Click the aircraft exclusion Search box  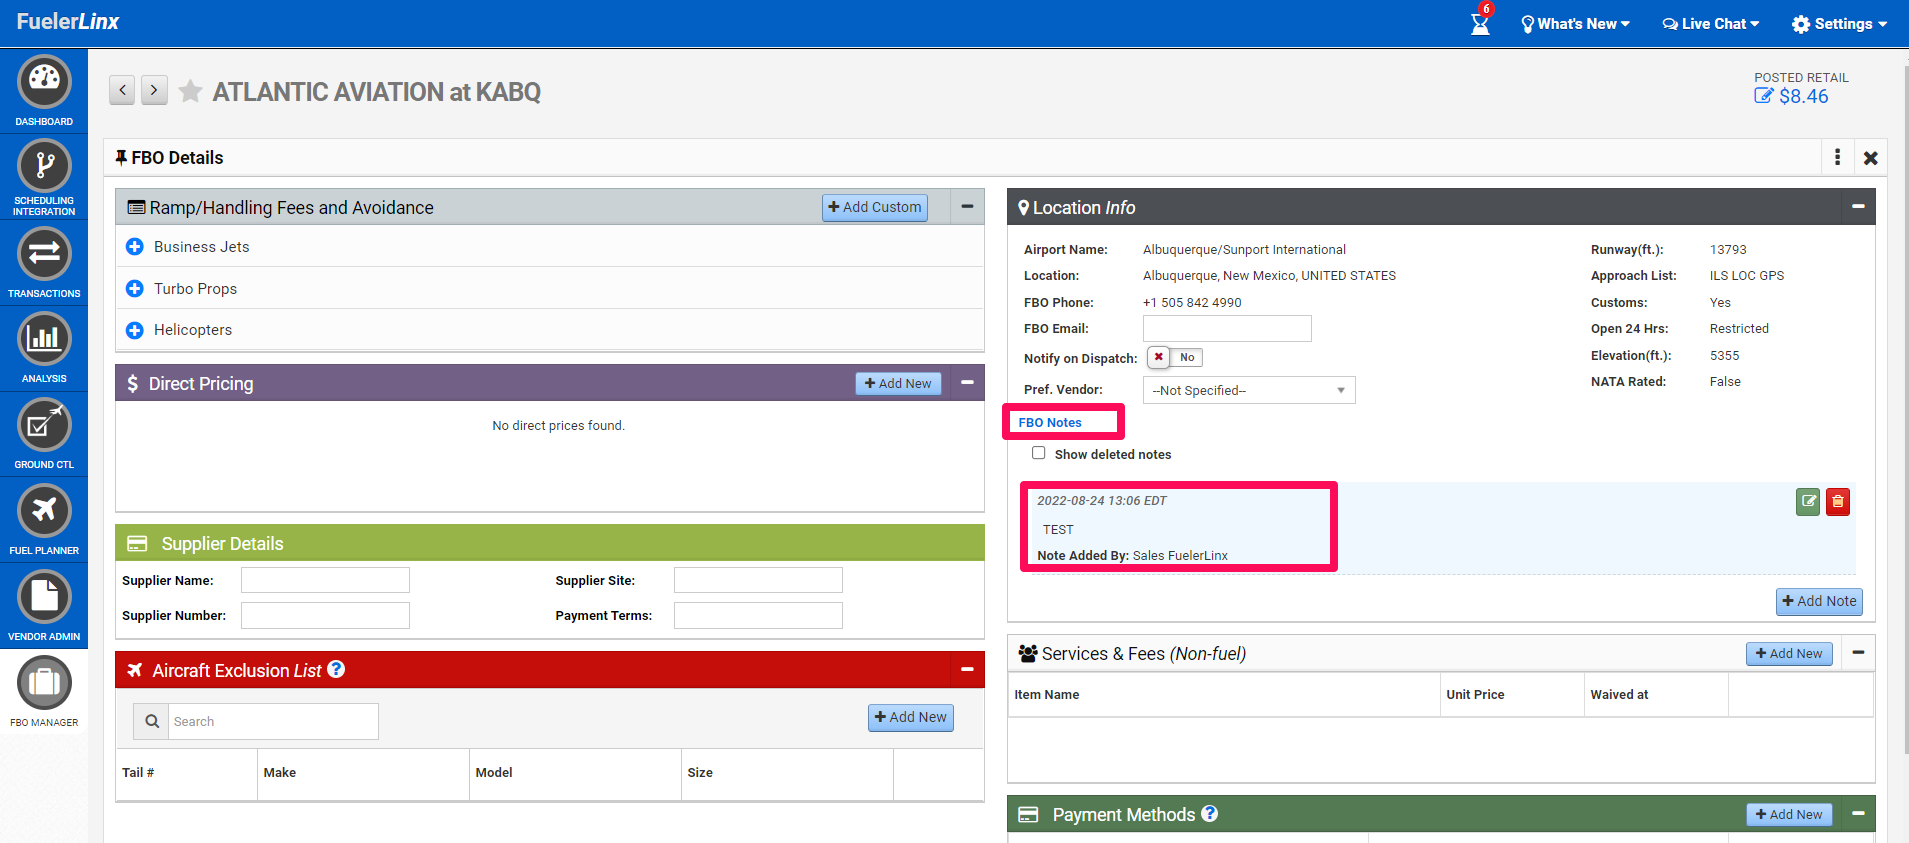click(x=273, y=721)
